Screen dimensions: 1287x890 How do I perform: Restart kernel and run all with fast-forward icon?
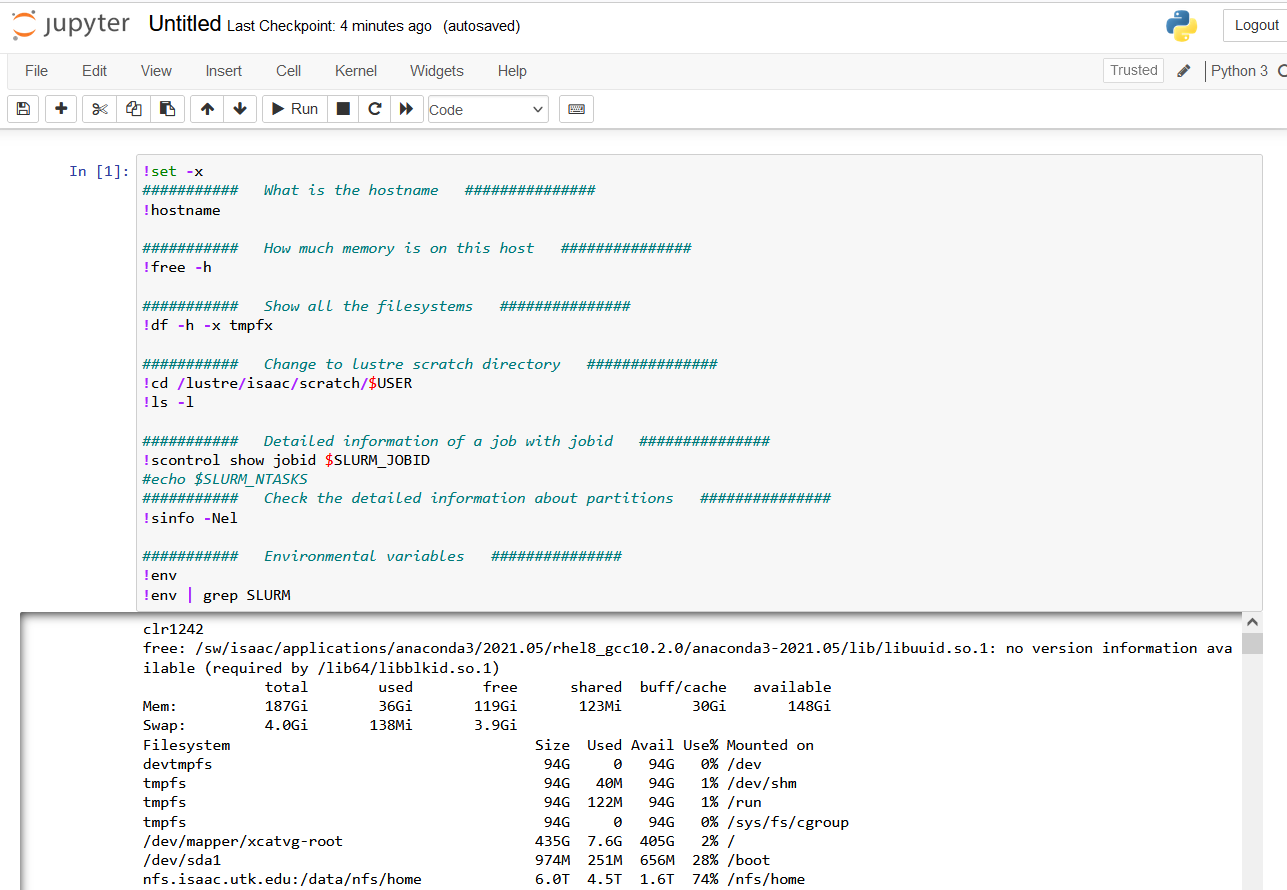click(x=406, y=108)
